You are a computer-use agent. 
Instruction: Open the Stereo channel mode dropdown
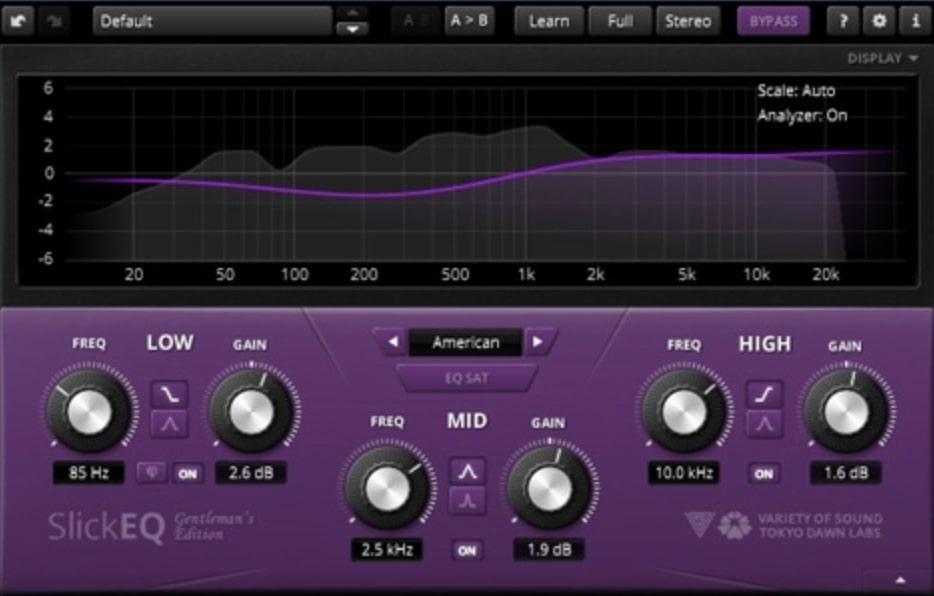(x=688, y=21)
